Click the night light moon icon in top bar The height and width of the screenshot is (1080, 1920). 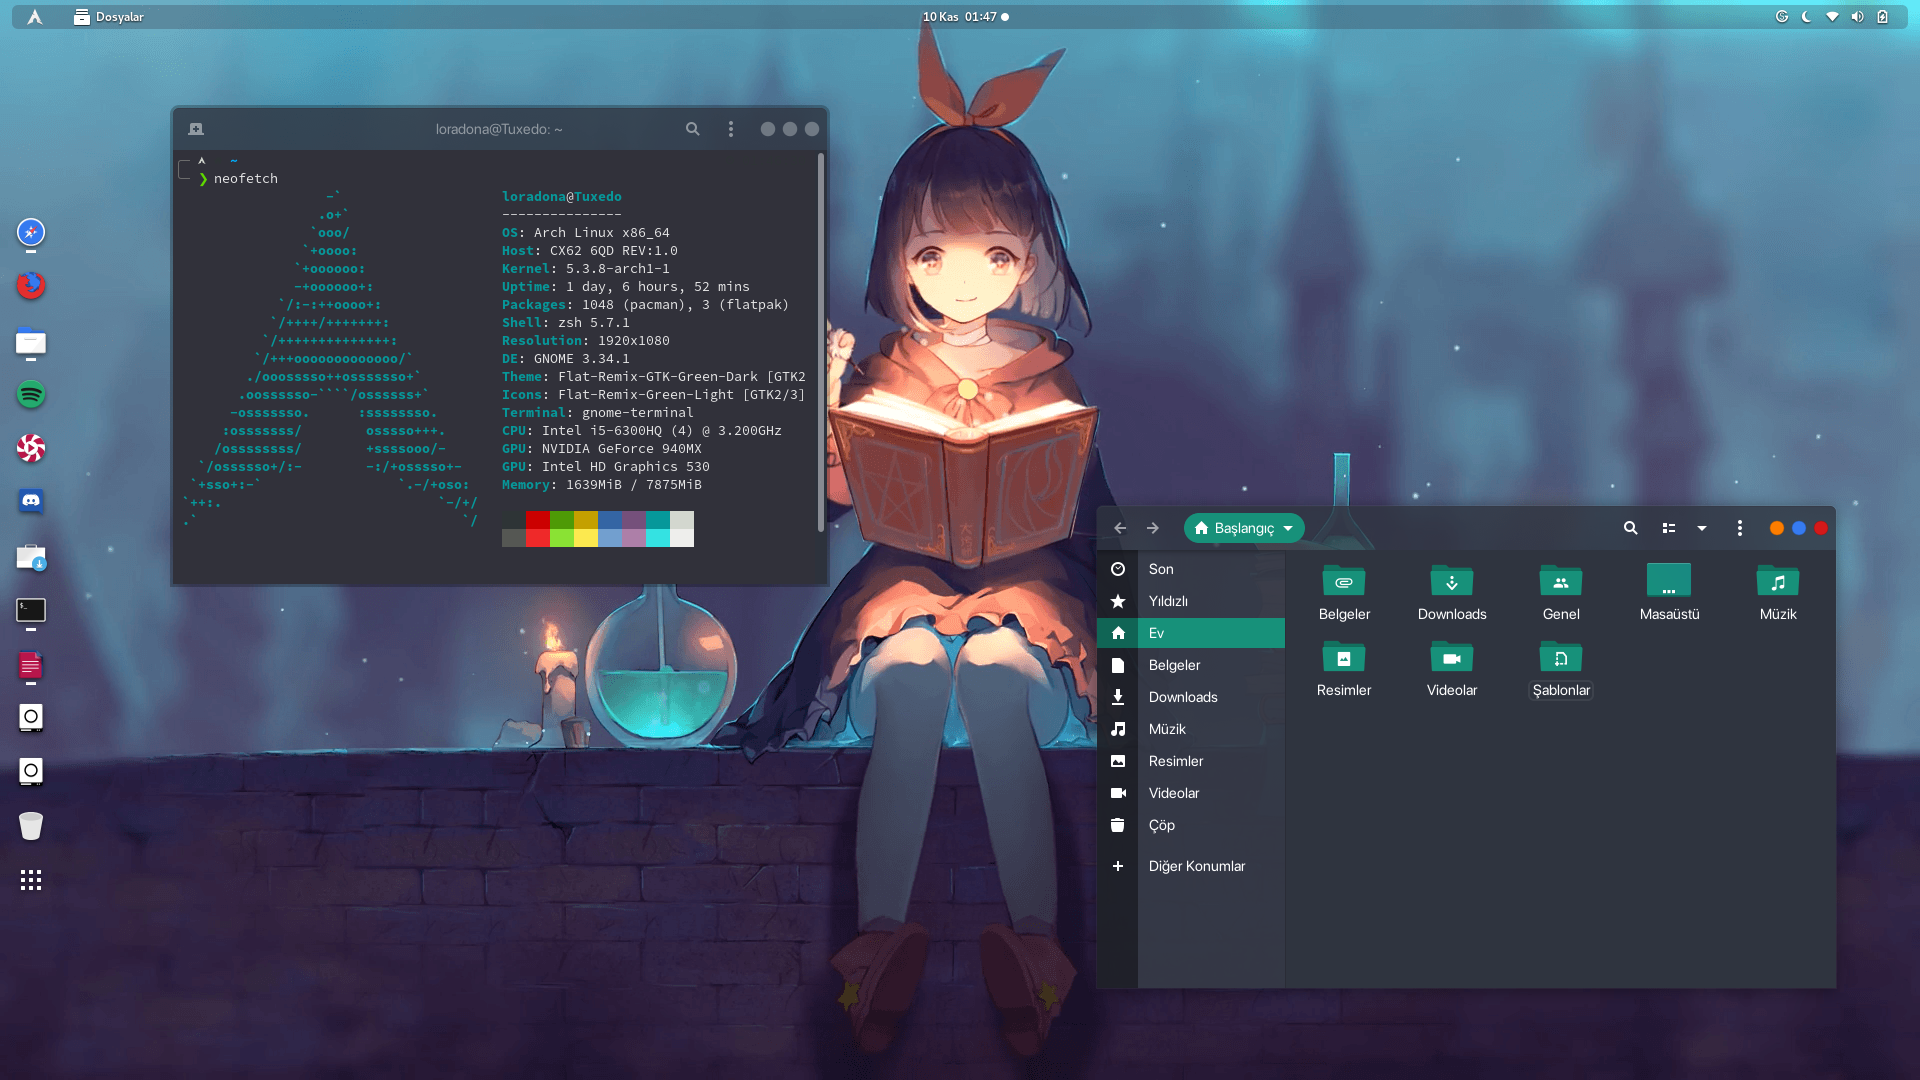click(1807, 17)
